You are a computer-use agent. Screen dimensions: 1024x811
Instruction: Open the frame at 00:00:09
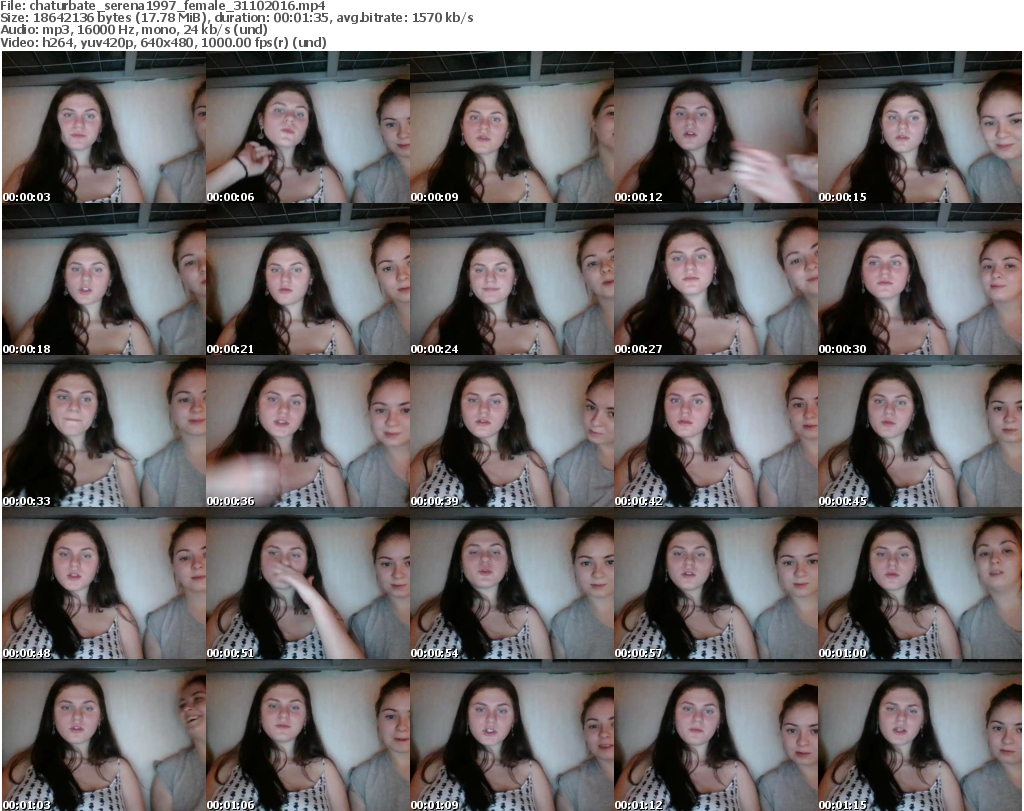(x=512, y=127)
